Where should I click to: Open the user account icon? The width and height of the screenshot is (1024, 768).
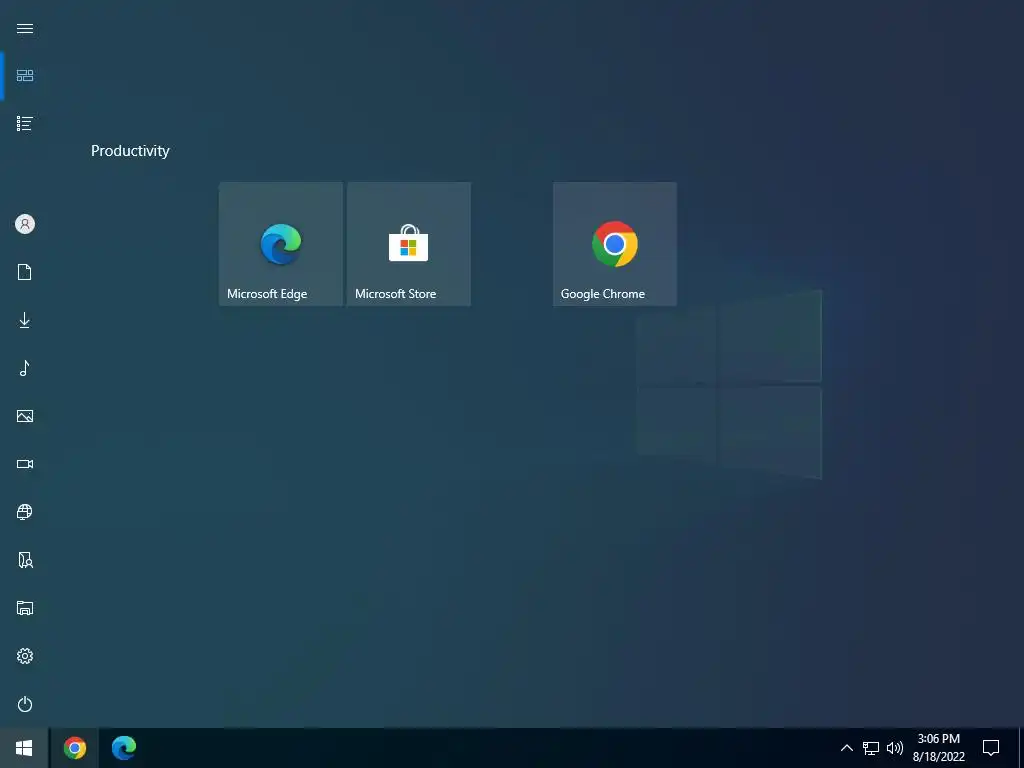pyautogui.click(x=25, y=224)
